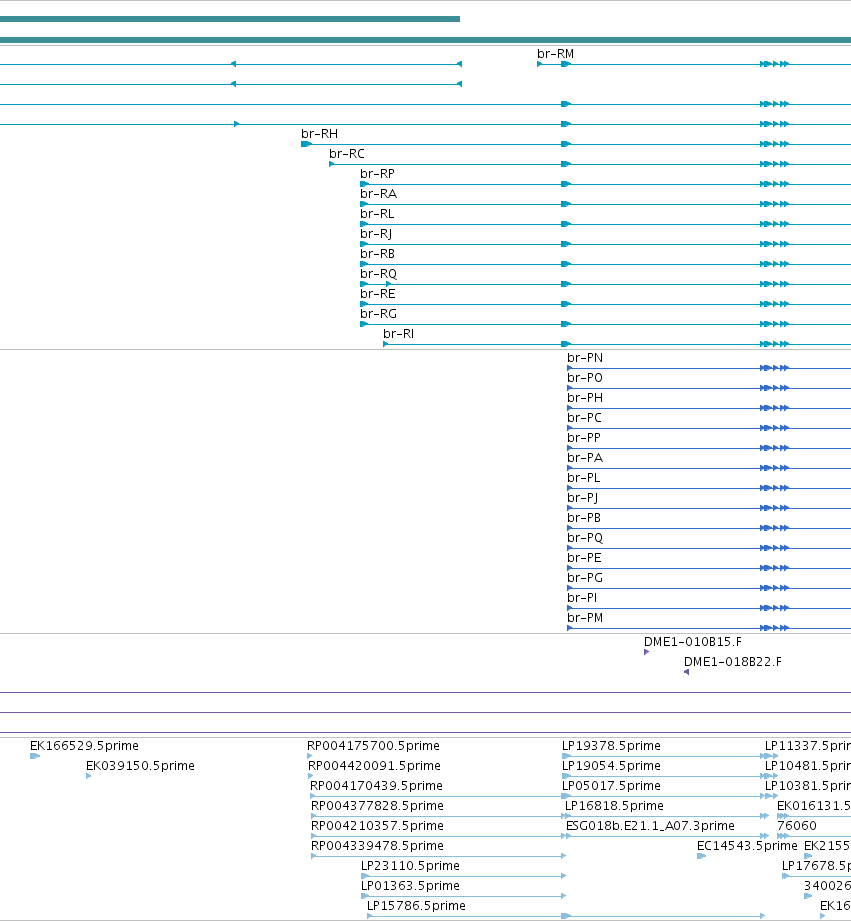
Task: Click the br-PQ protein label
Action: [585, 538]
